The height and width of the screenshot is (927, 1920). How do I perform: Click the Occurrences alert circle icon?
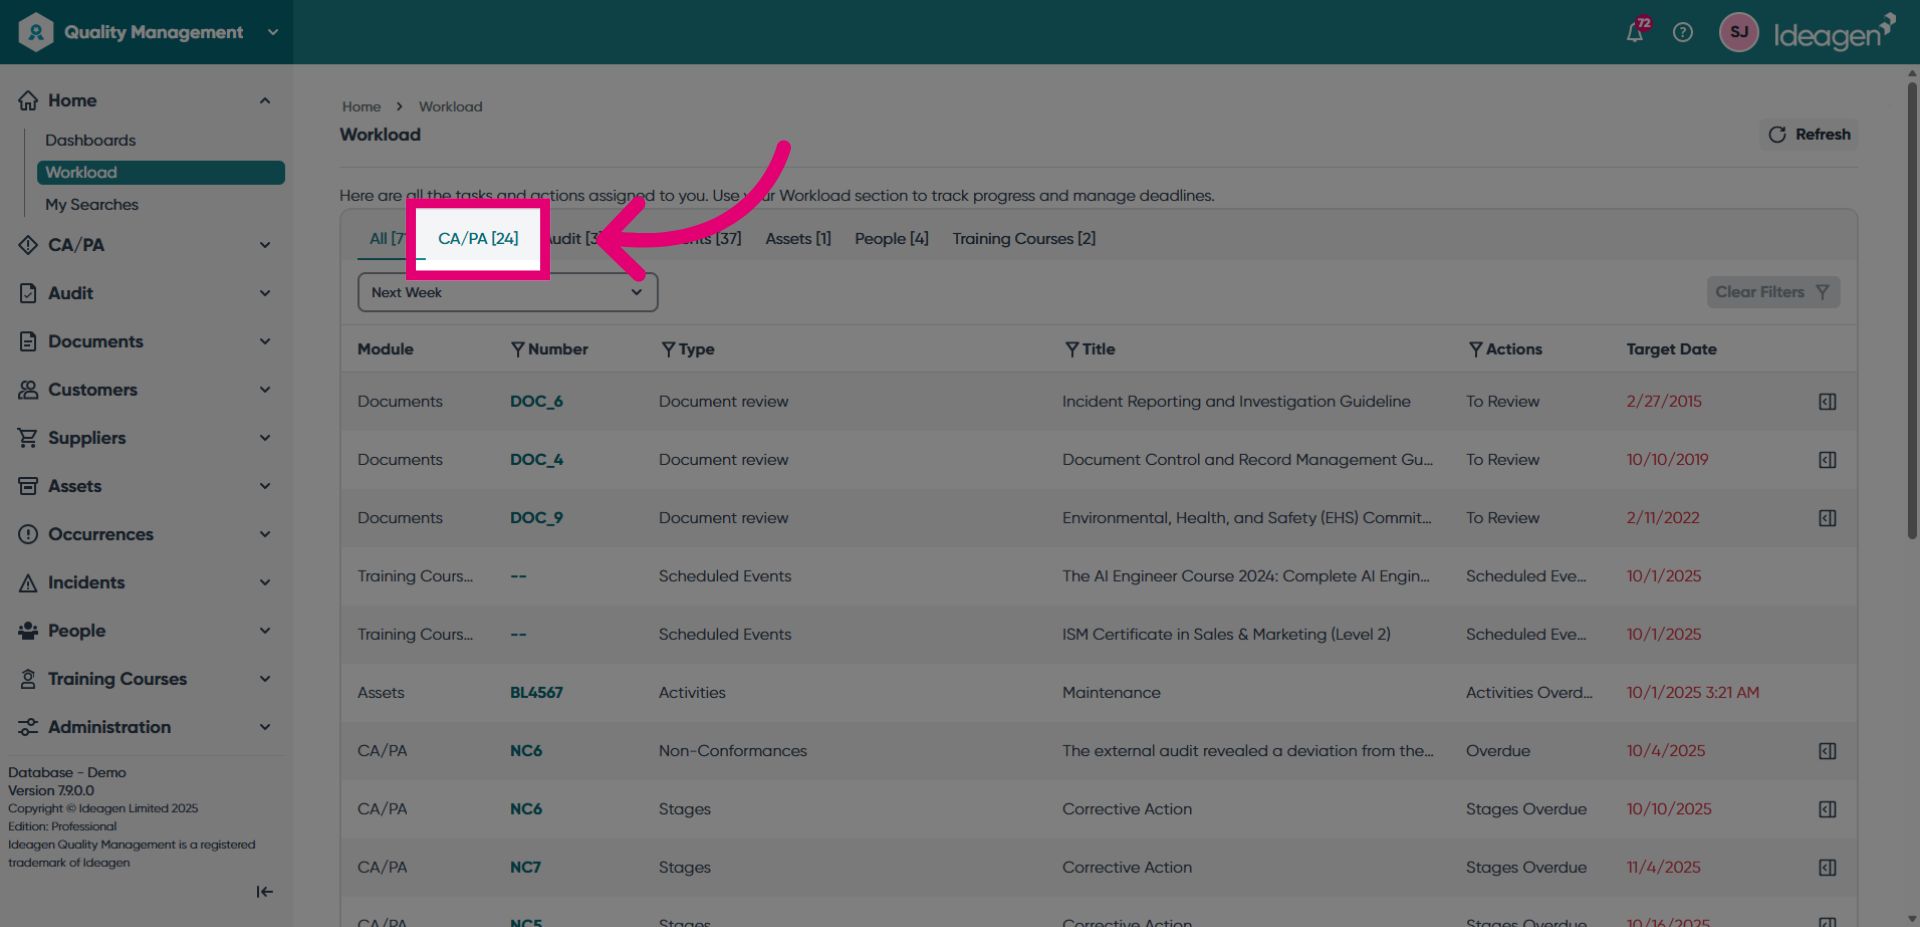click(x=28, y=534)
